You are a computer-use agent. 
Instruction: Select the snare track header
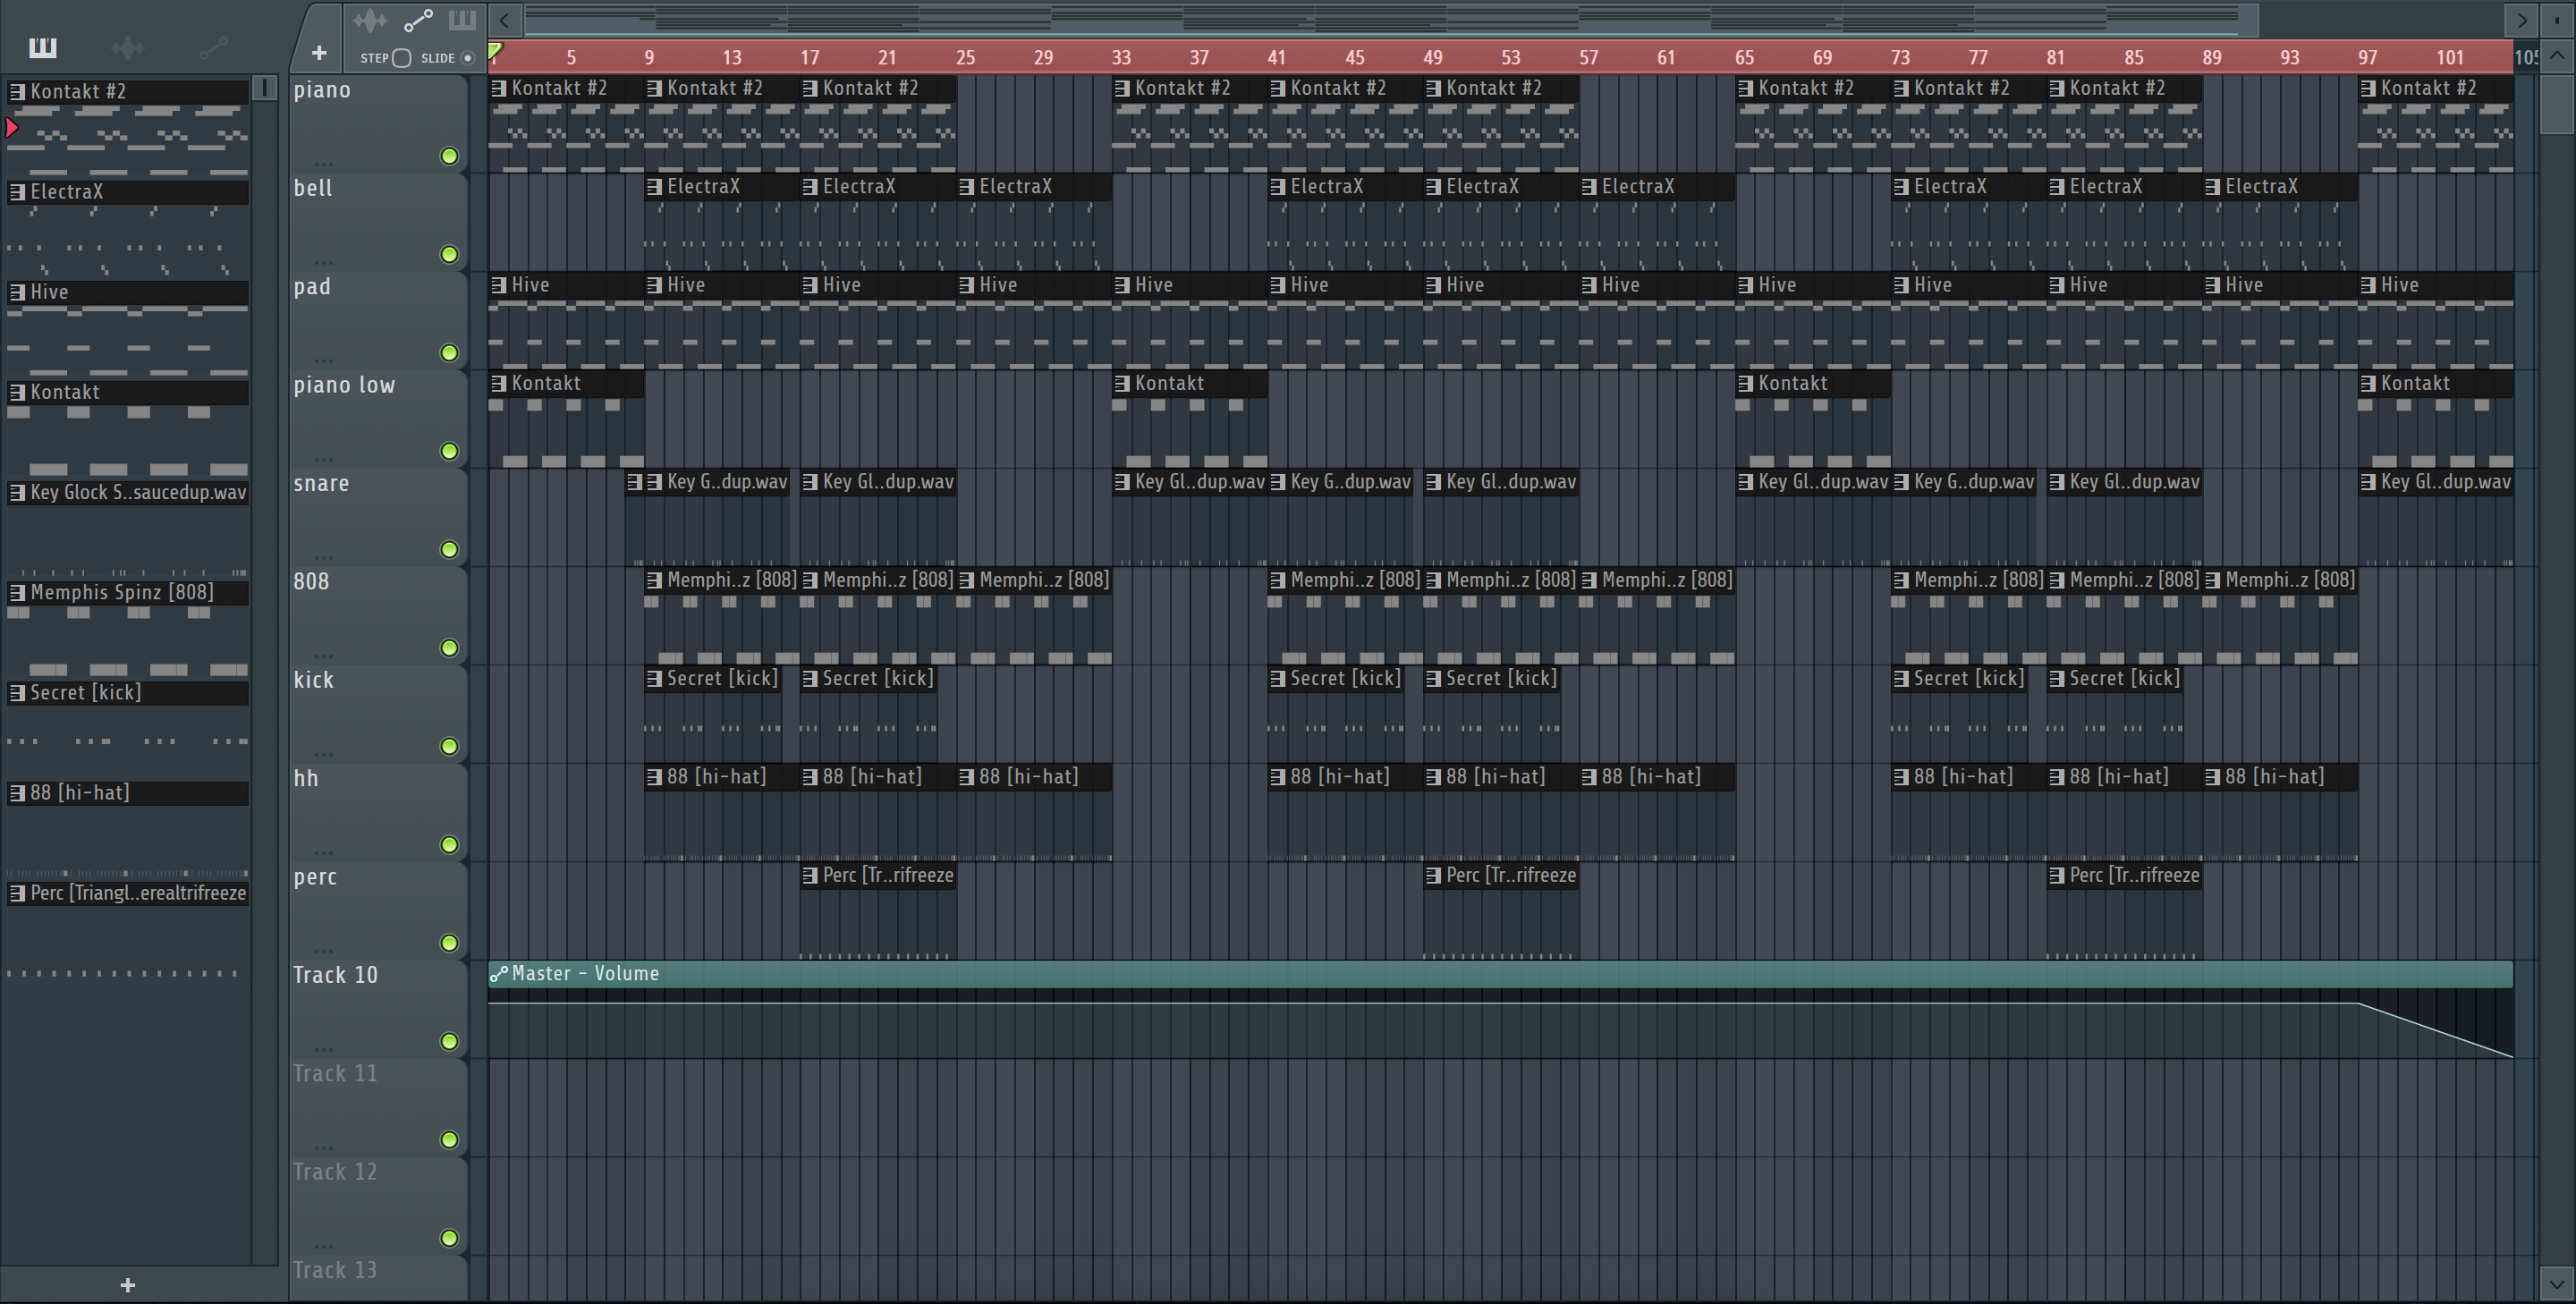point(378,516)
